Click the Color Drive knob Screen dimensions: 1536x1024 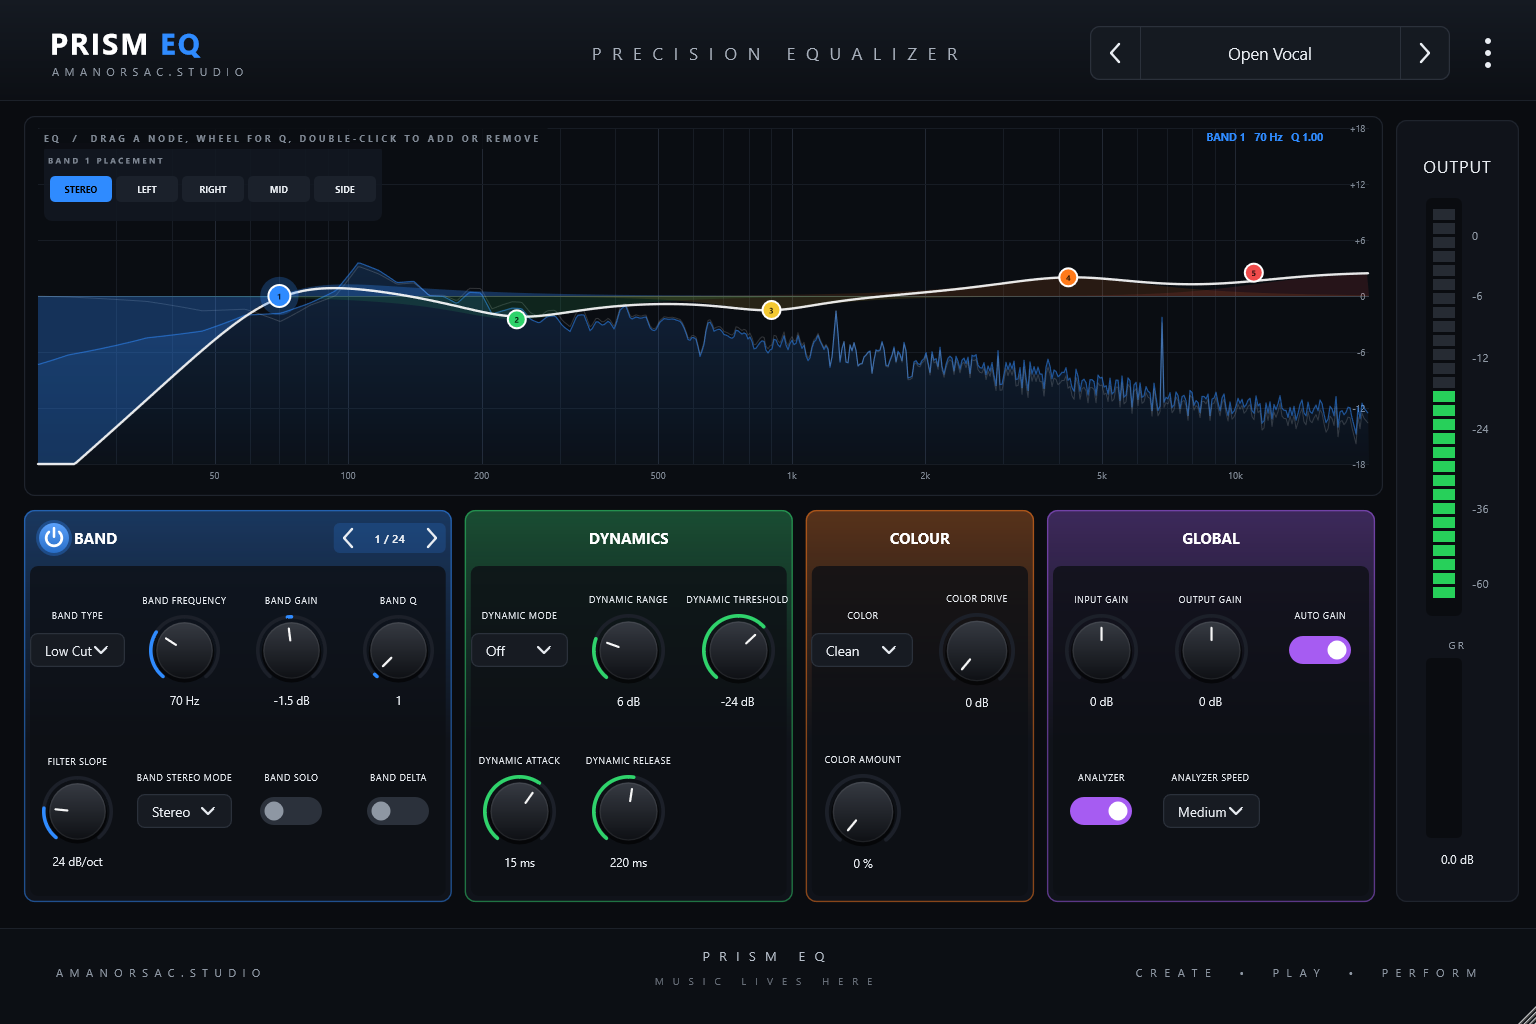976,650
